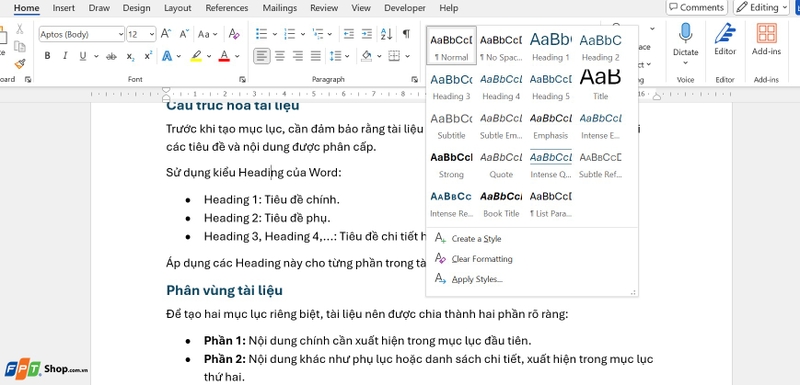Align text left
This screenshot has width=800, height=385.
coord(262,56)
